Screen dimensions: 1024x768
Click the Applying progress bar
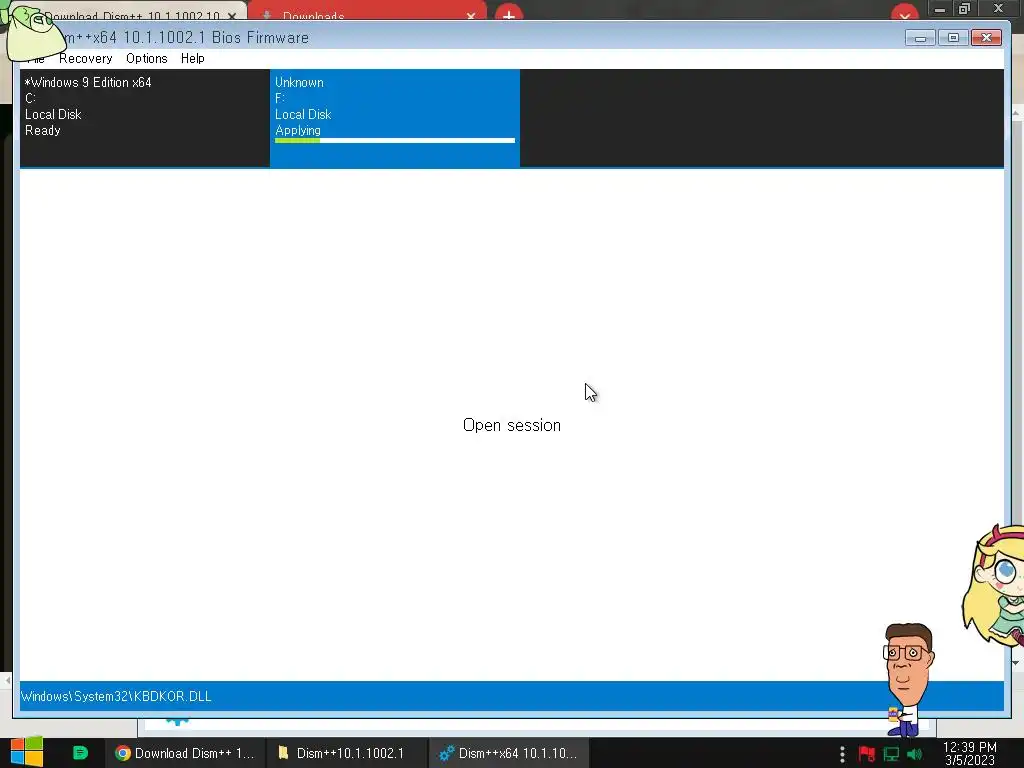coord(395,140)
